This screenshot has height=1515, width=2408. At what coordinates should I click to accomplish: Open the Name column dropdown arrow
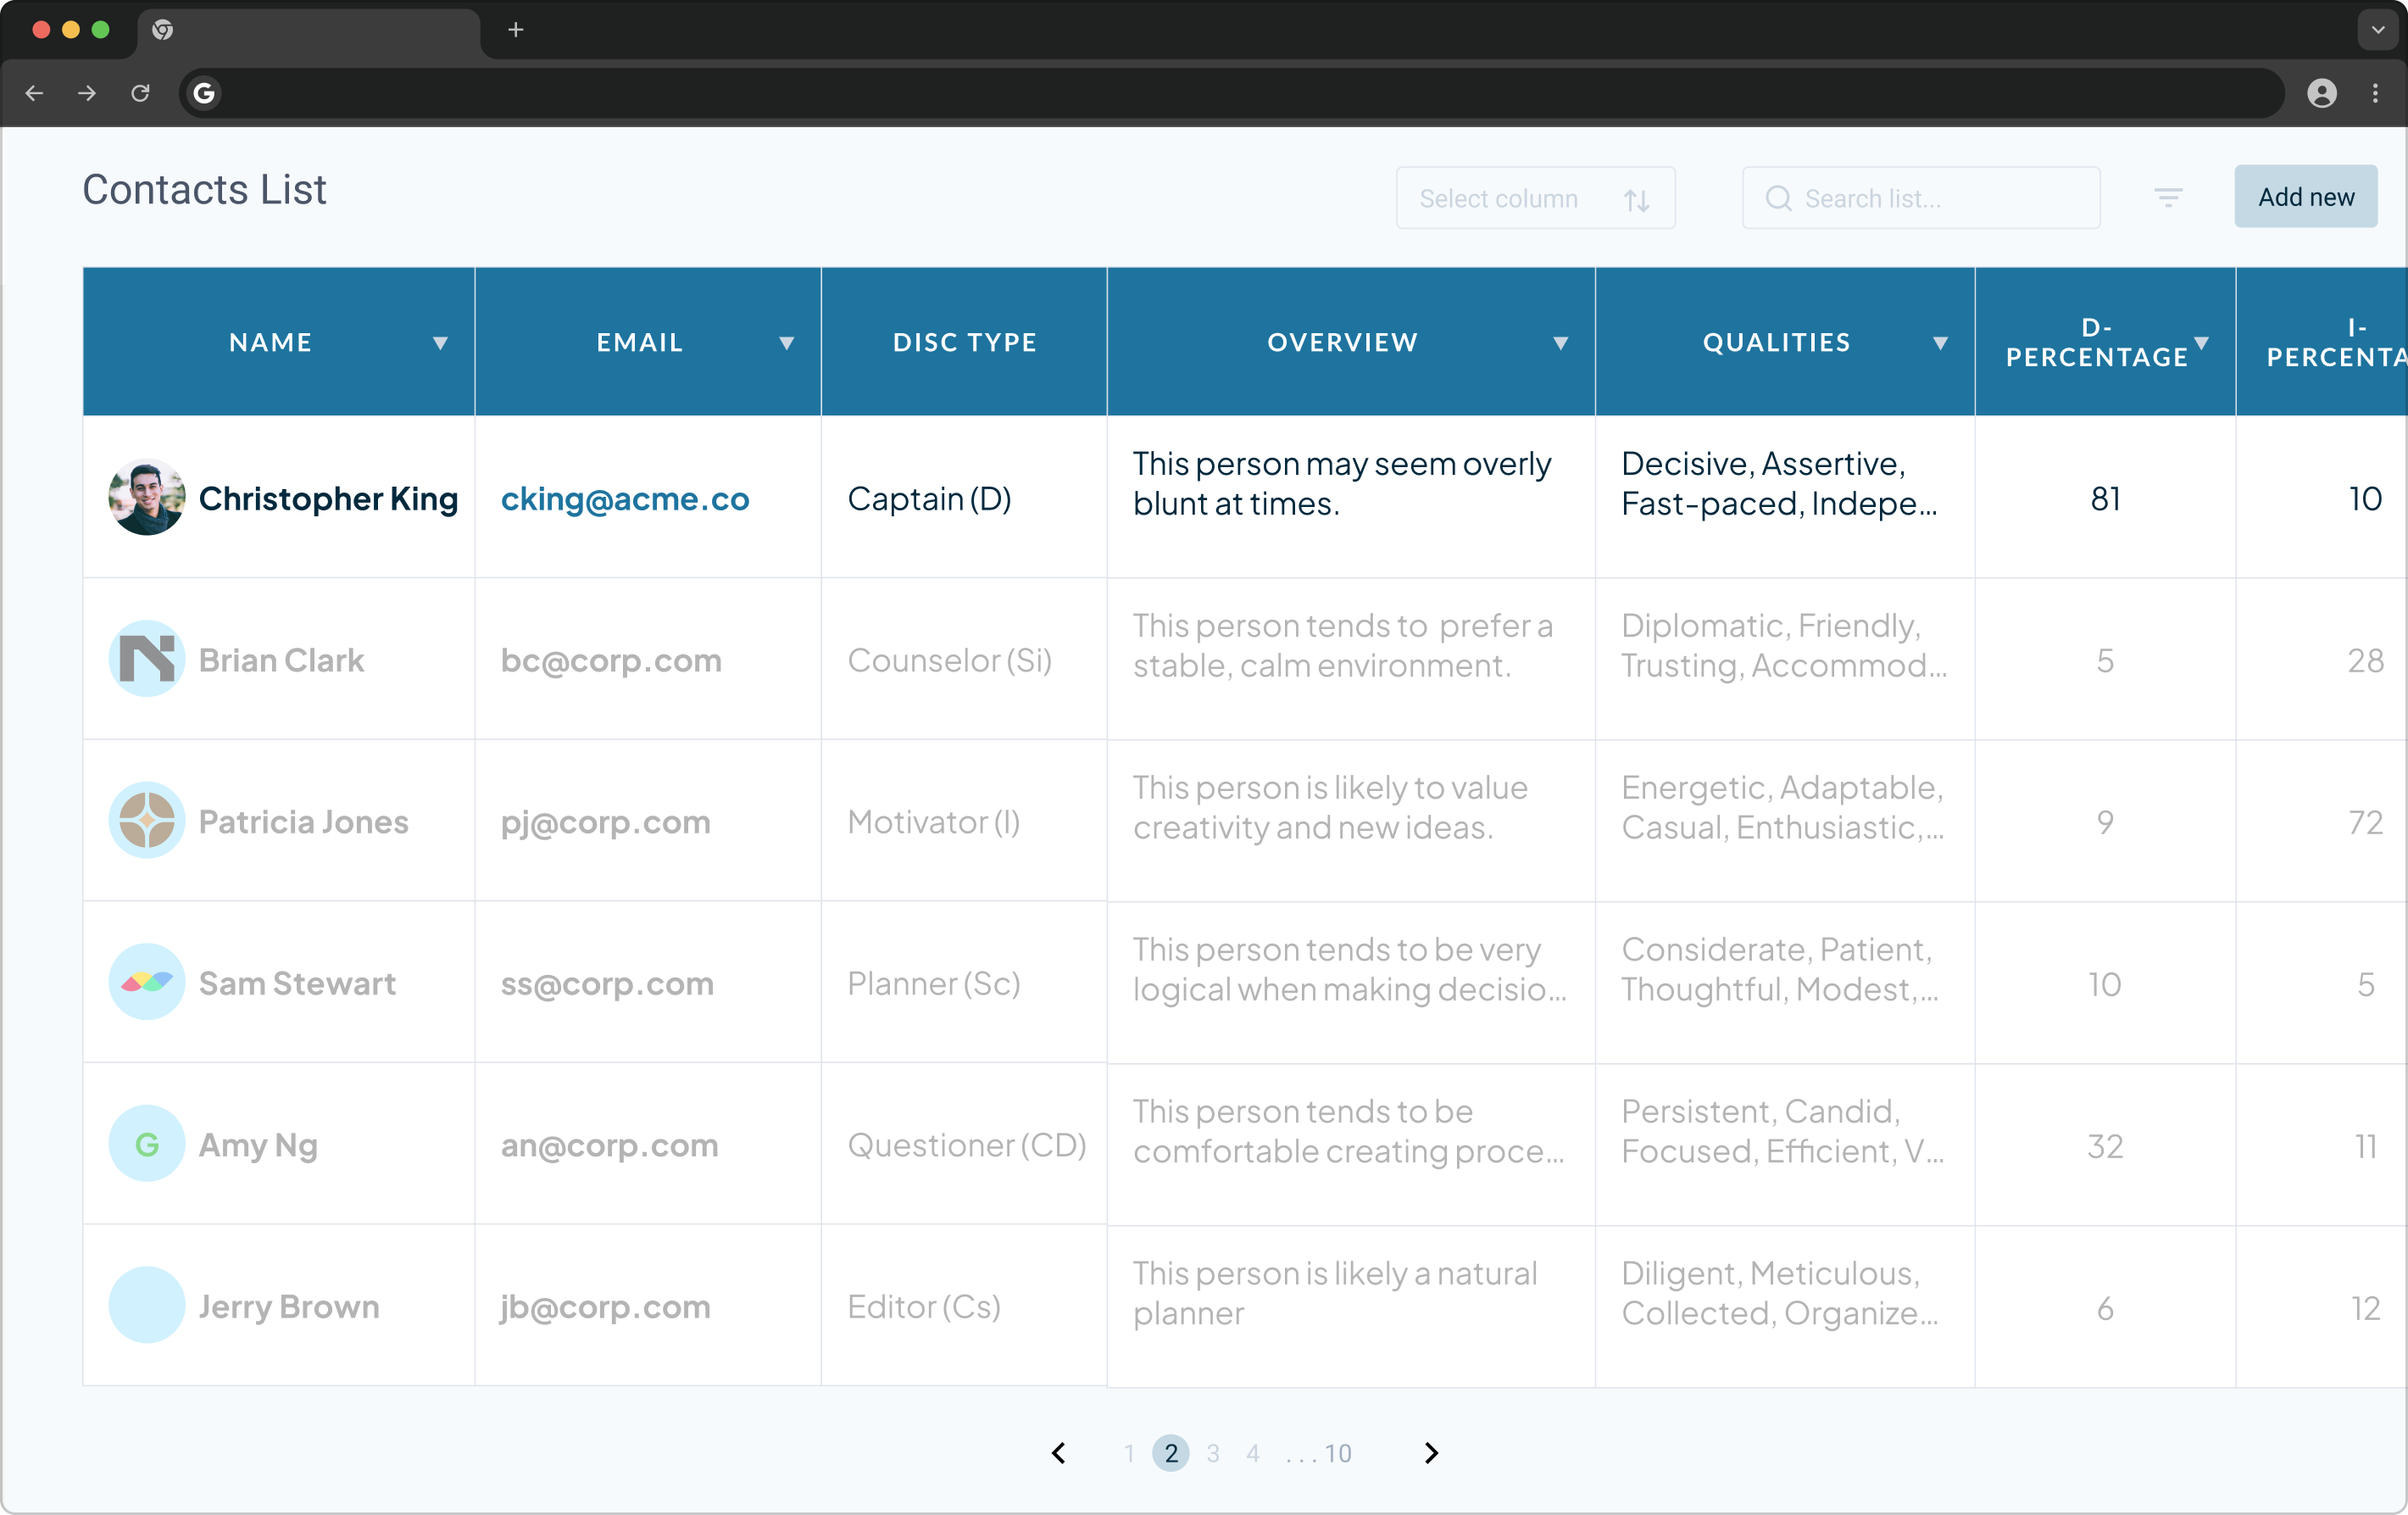tap(440, 343)
